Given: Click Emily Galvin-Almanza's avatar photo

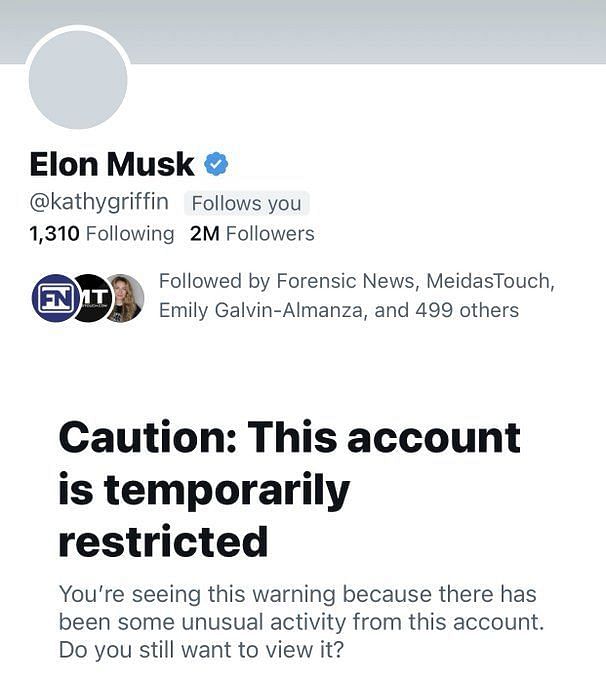Looking at the screenshot, I should (x=125, y=298).
